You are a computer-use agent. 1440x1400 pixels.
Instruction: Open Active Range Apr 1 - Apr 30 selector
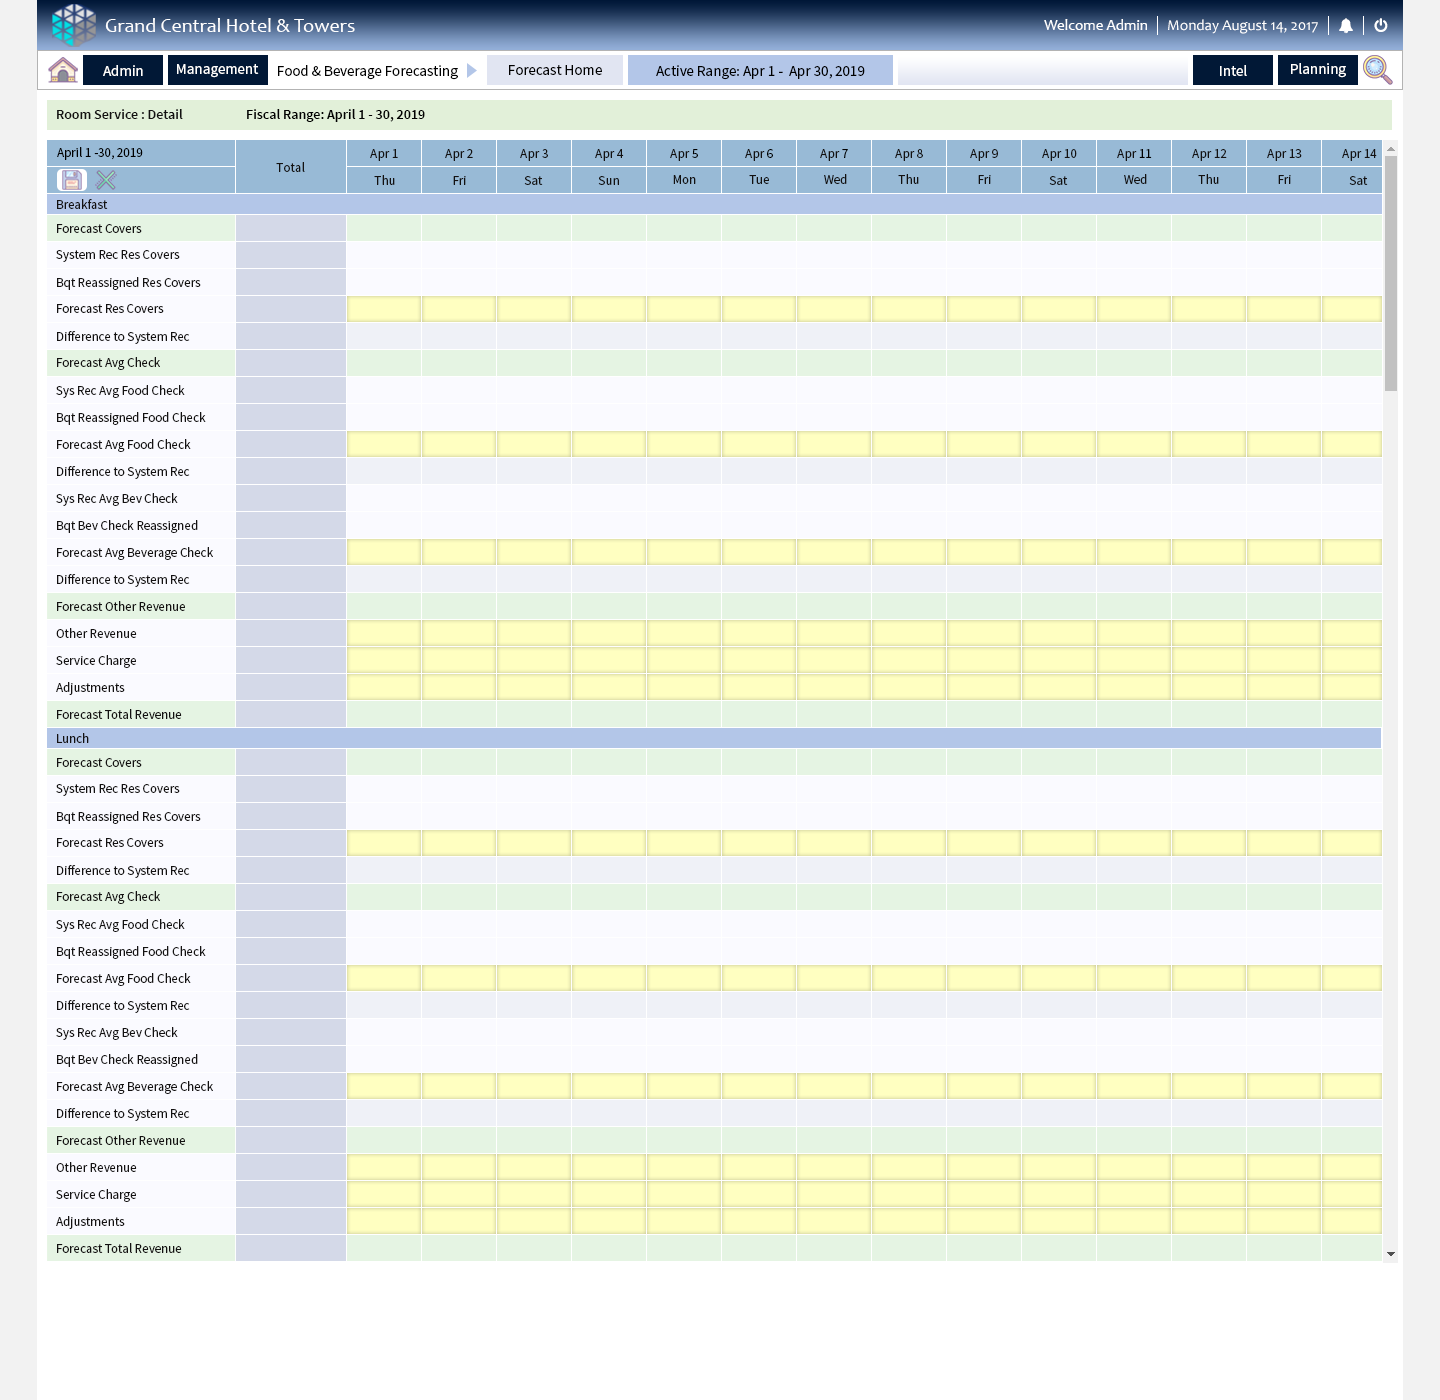click(760, 71)
